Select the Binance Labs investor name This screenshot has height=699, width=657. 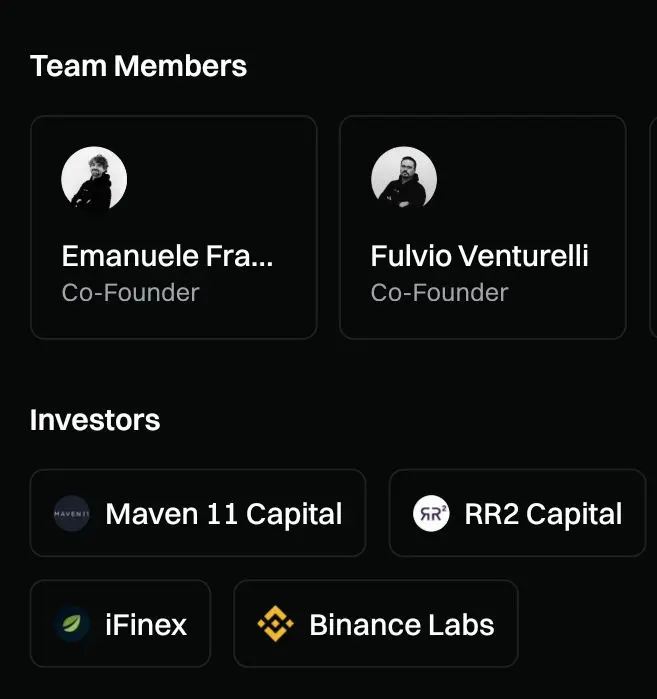[x=401, y=625]
